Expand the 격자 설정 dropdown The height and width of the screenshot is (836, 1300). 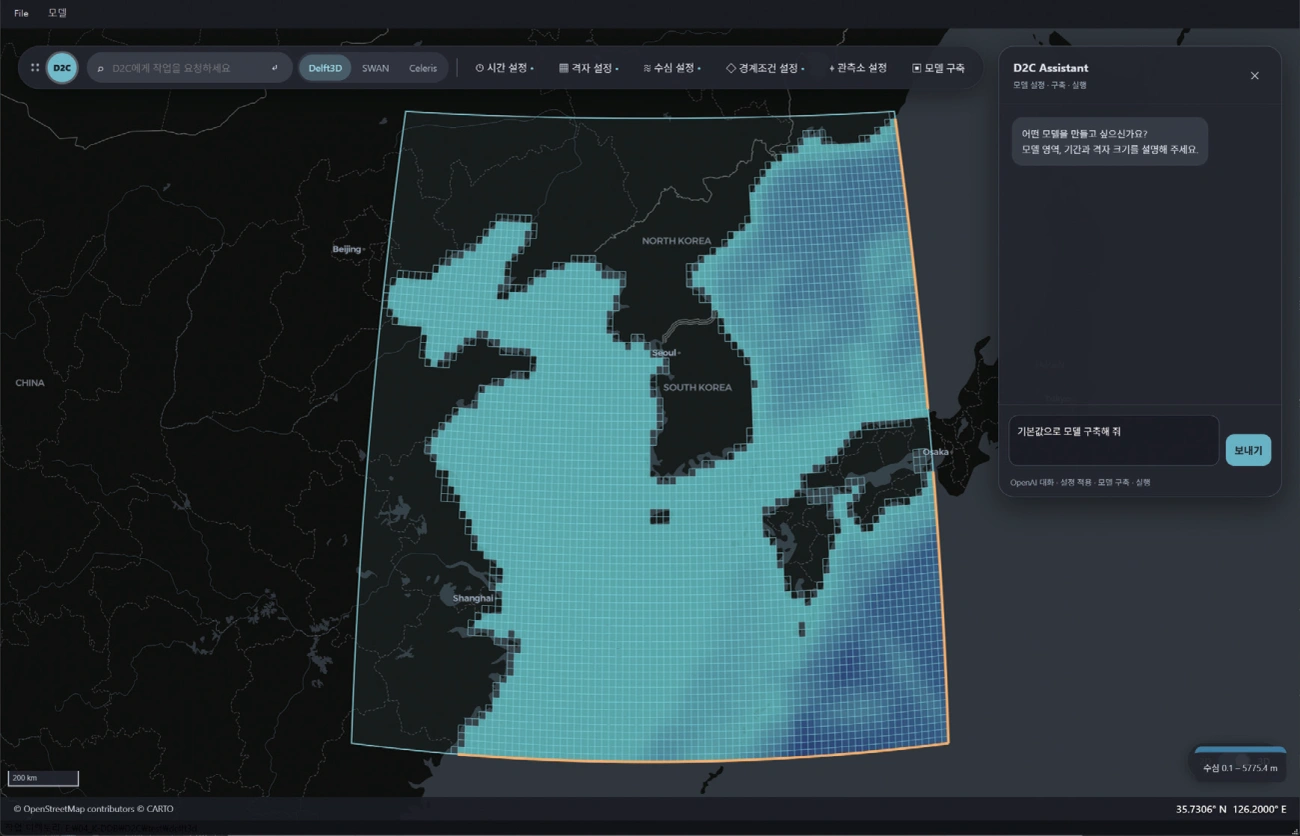pyautogui.click(x=588, y=68)
